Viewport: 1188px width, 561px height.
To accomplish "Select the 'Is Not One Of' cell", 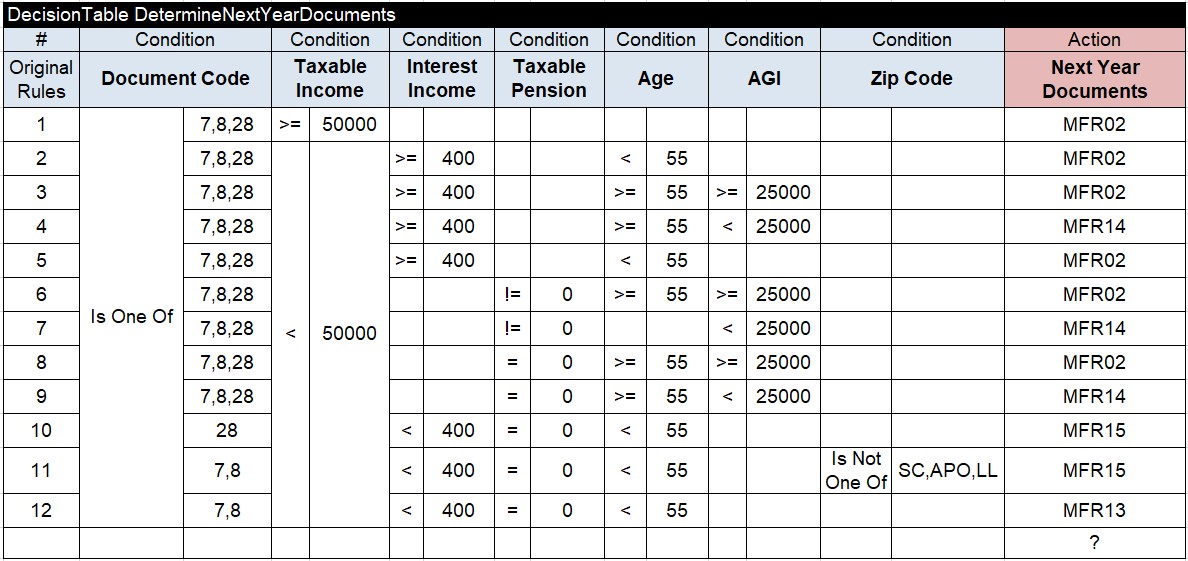I will [x=855, y=470].
